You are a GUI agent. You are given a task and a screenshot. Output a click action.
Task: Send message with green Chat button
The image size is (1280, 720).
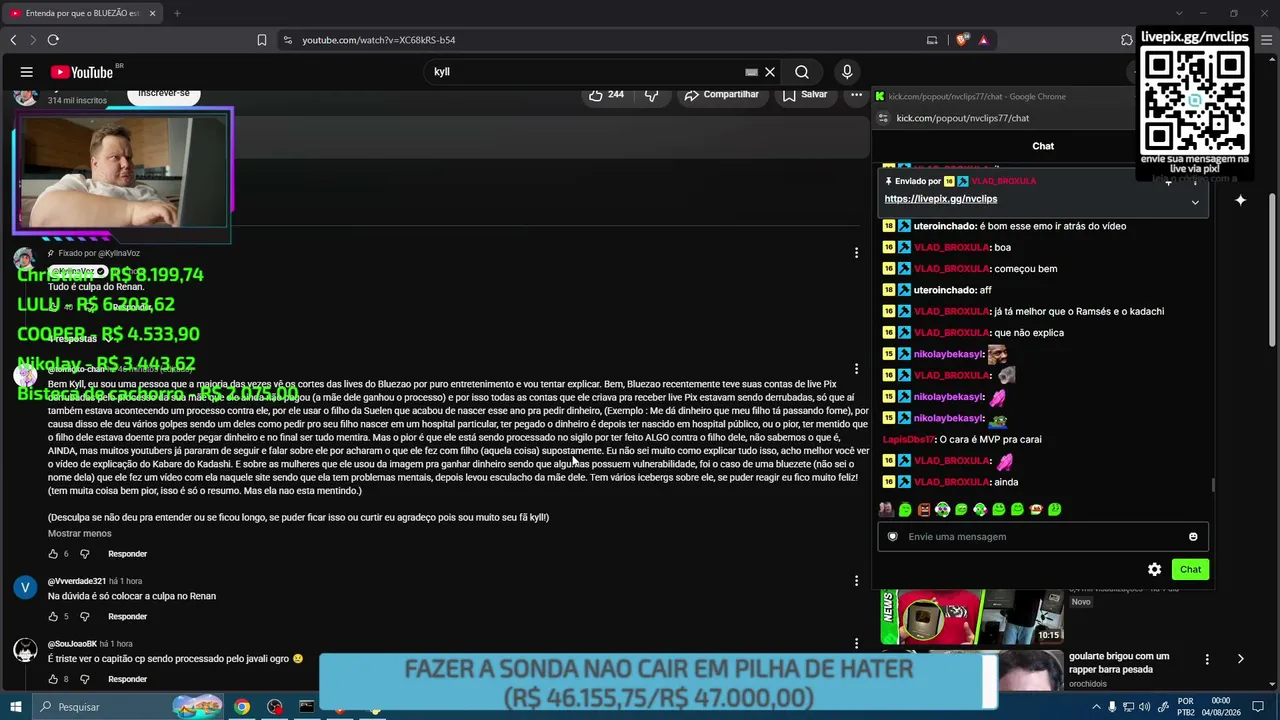tap(1190, 569)
